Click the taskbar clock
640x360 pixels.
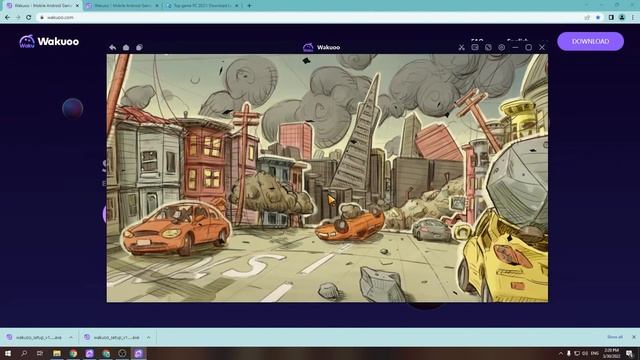pyautogui.click(x=611, y=353)
